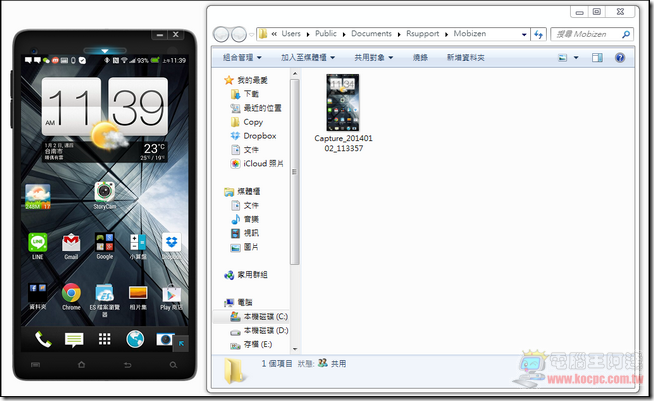Pull down the Mobizen top arrow handle
The image size is (654, 401).
105,51
